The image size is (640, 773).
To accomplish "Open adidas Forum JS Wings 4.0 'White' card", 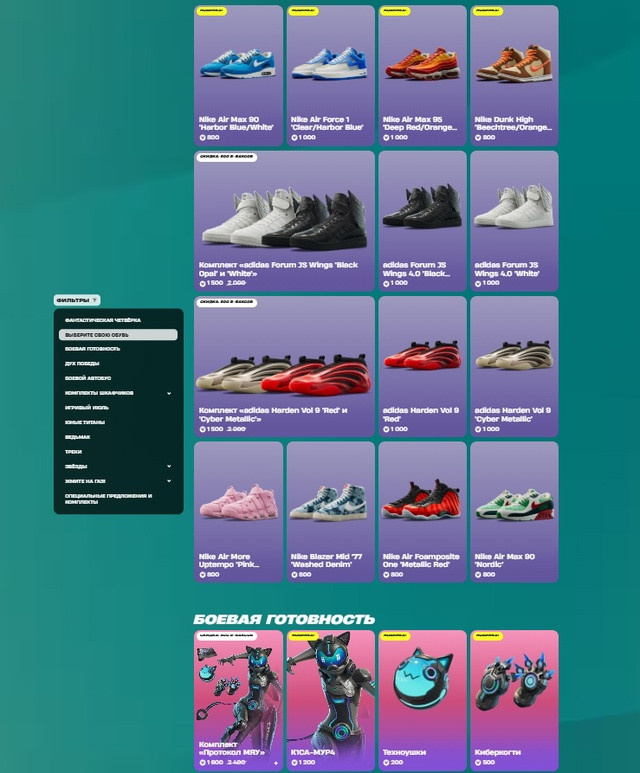I will click(x=514, y=221).
